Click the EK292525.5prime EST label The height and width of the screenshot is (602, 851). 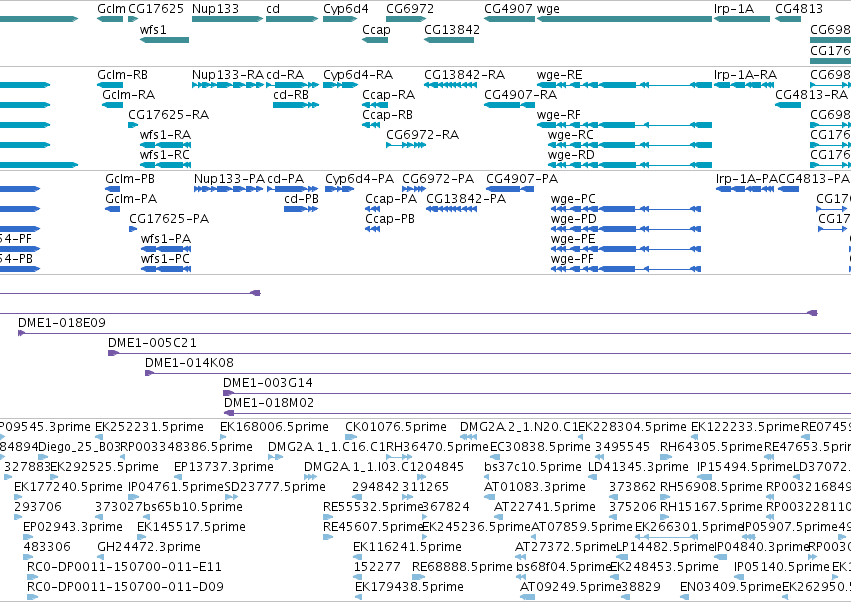104,467
